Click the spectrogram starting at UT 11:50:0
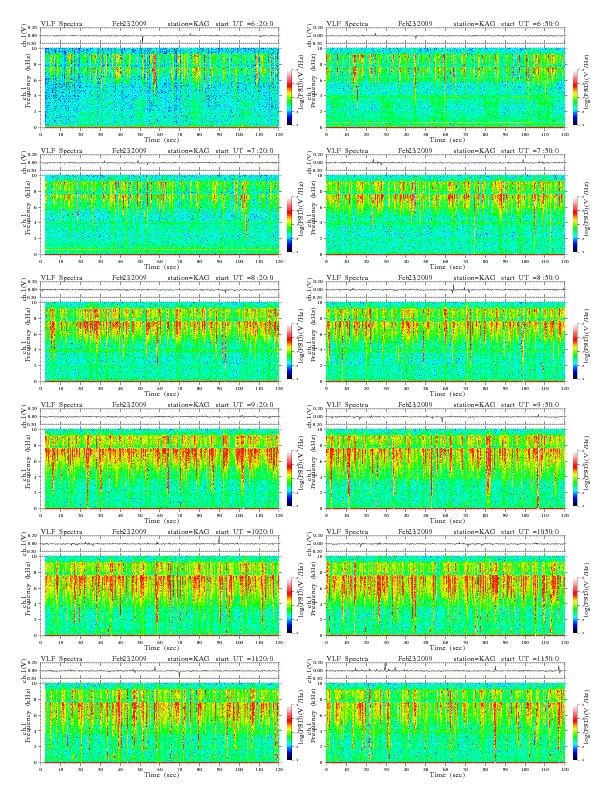 (445, 723)
